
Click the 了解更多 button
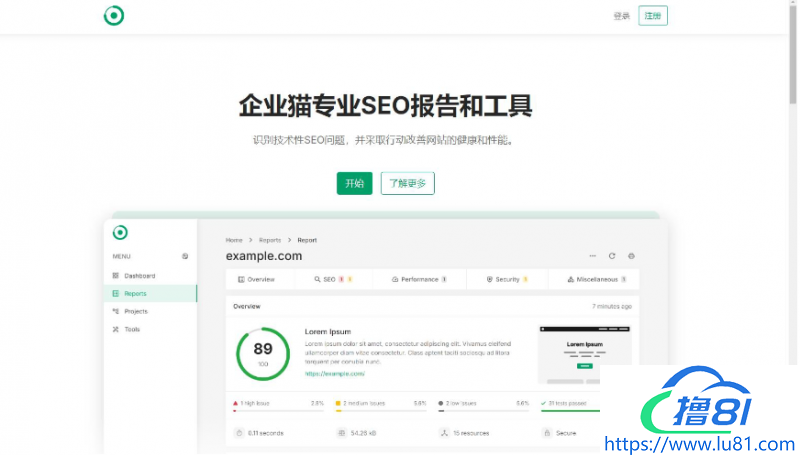tap(407, 183)
